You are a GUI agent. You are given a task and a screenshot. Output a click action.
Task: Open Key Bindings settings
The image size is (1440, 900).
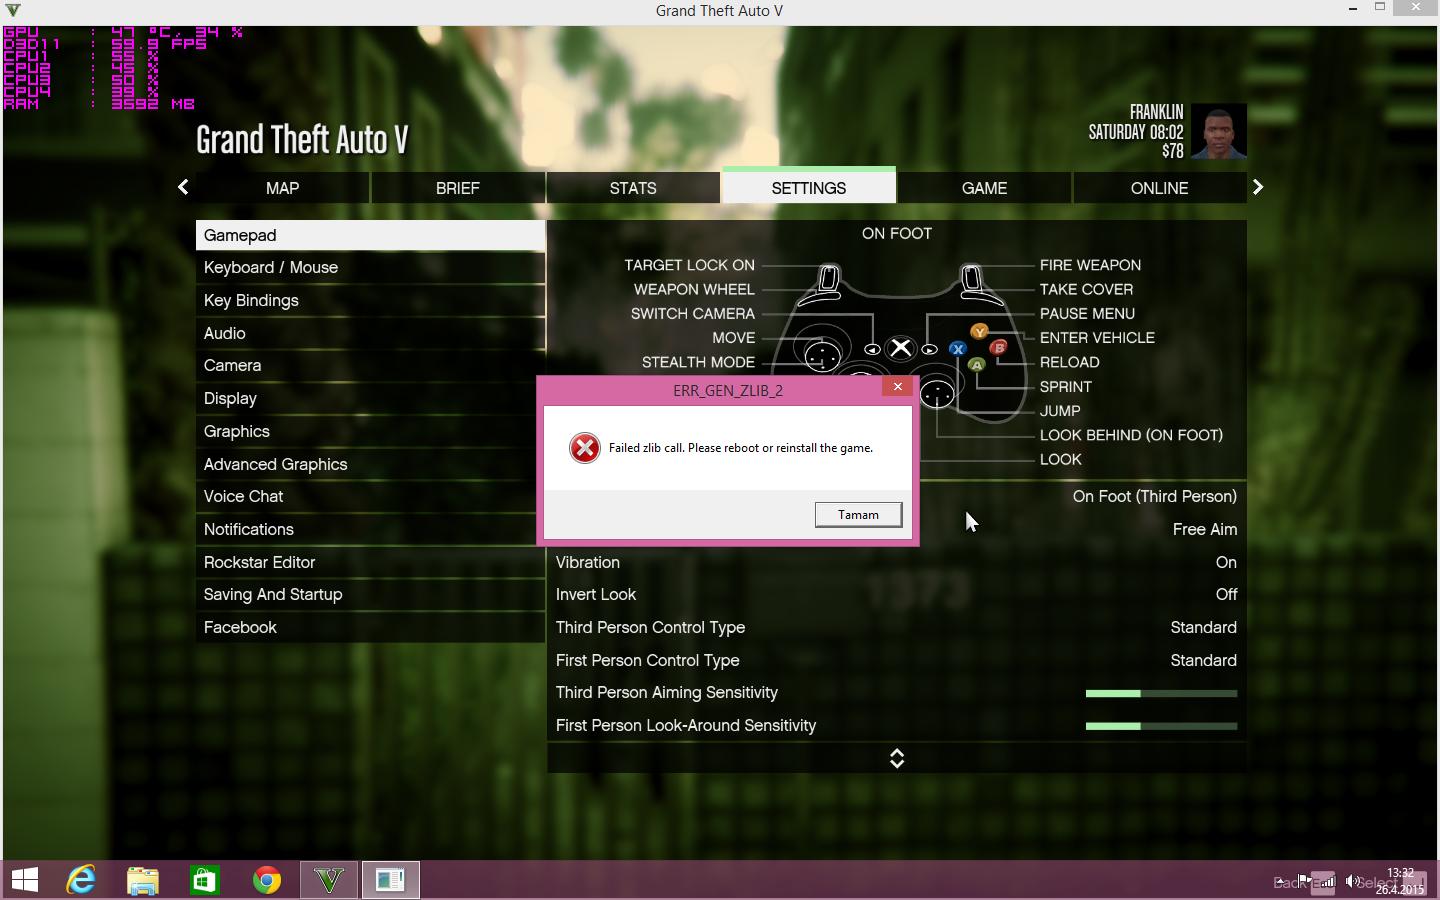[x=370, y=300]
